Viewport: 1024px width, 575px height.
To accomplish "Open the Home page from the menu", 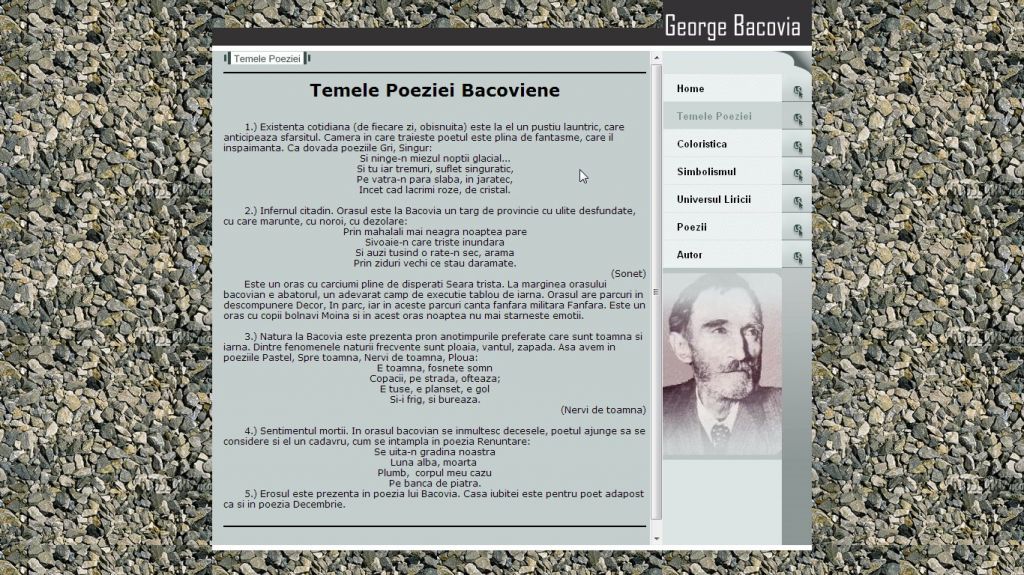I will (x=690, y=89).
